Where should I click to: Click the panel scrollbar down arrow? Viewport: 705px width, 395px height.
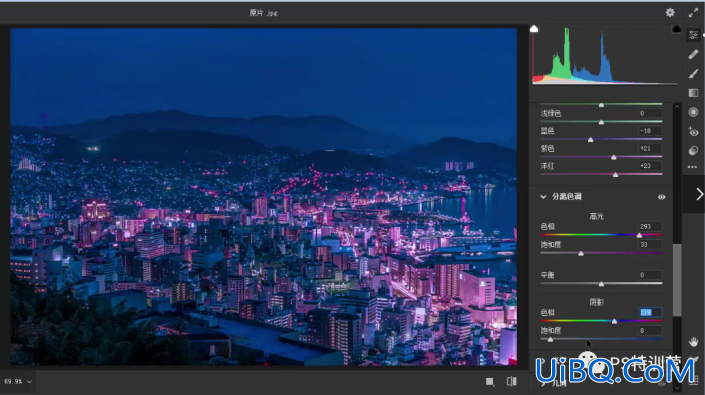coord(677,388)
